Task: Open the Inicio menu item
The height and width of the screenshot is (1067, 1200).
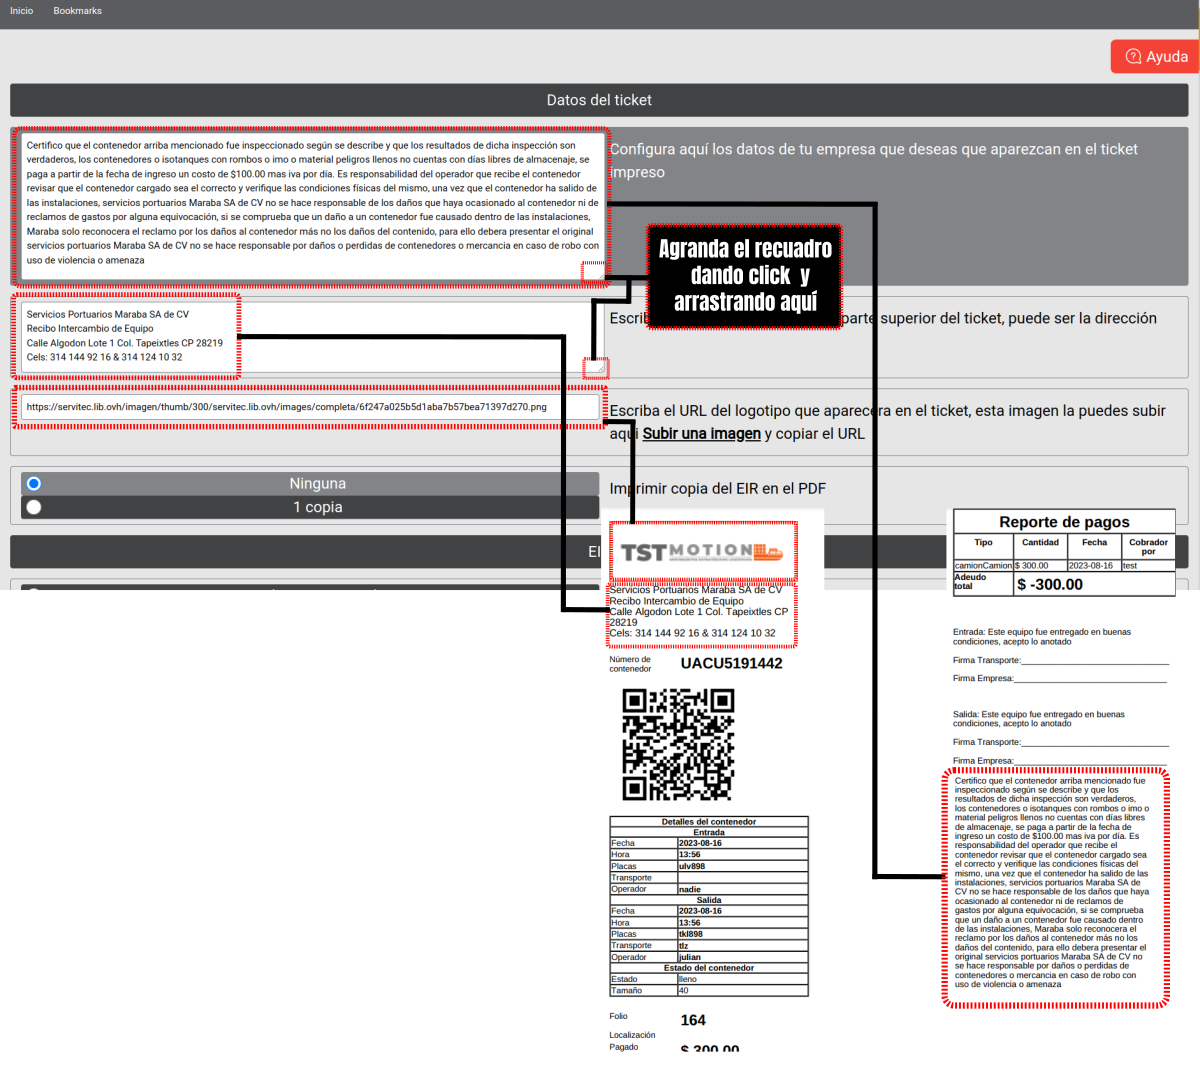Action: coord(21,11)
